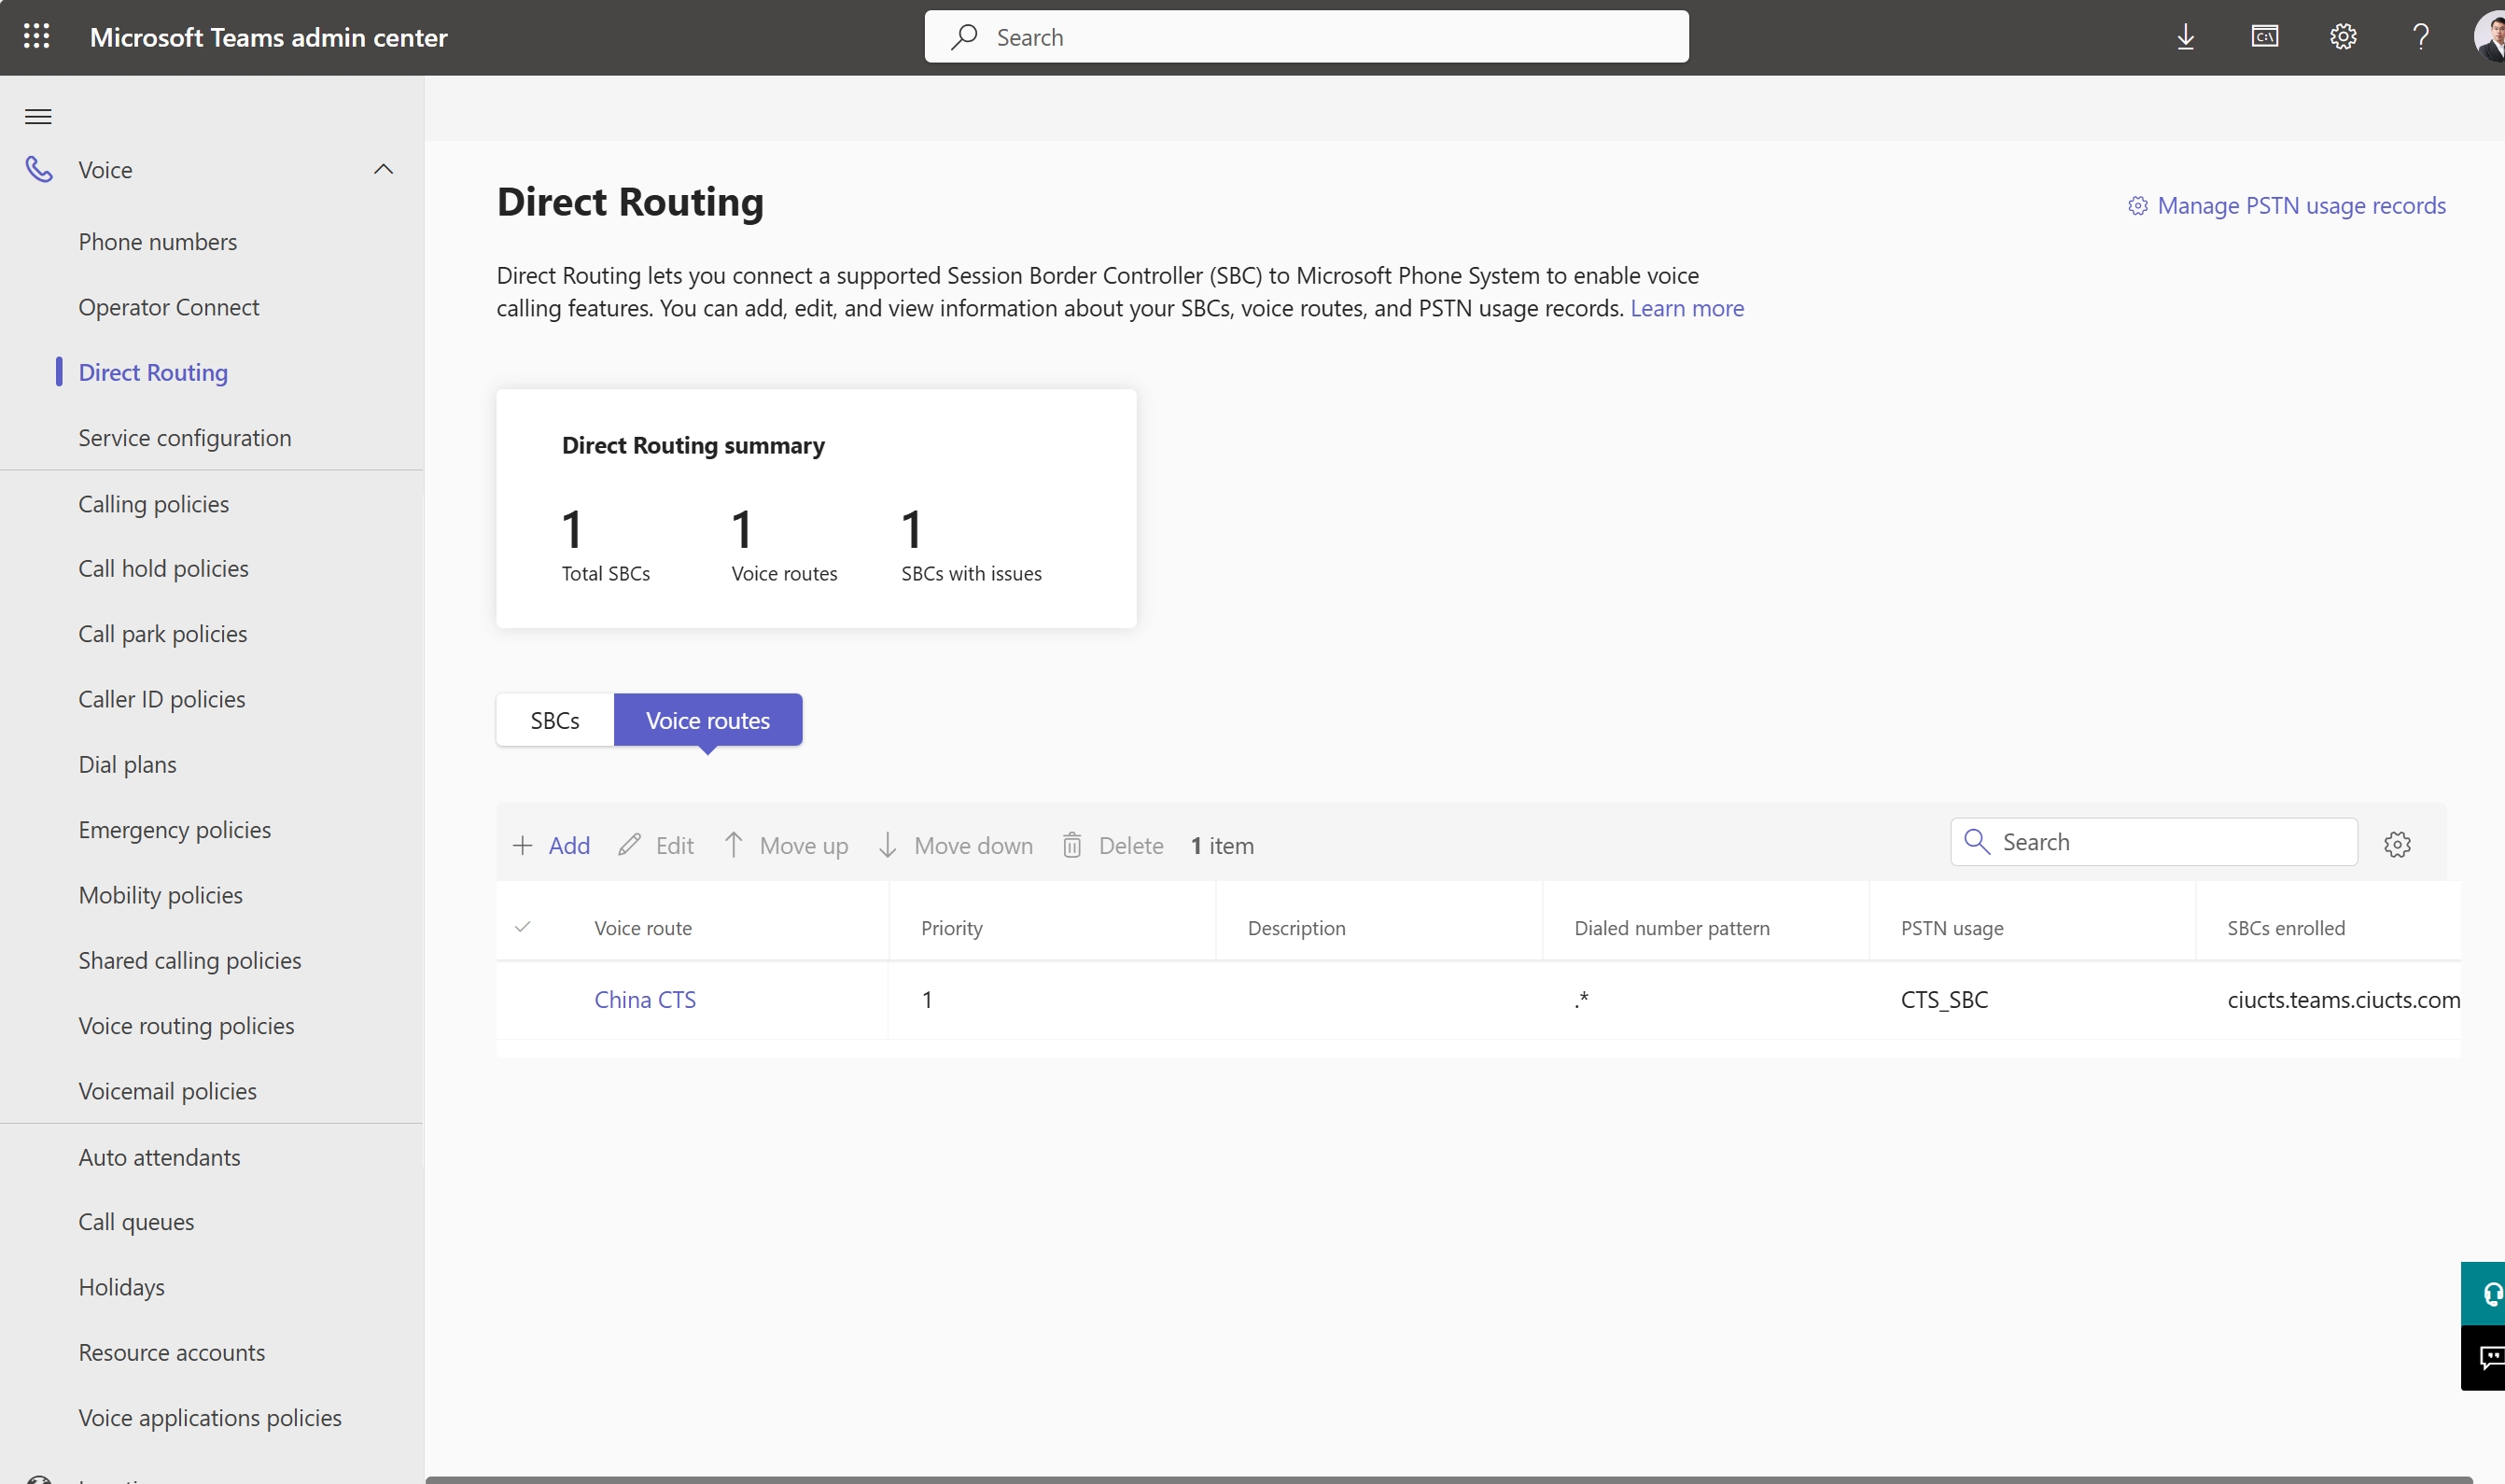Image resolution: width=2505 pixels, height=1484 pixels.
Task: Open Phone numbers in sidebar
Action: [x=158, y=242]
